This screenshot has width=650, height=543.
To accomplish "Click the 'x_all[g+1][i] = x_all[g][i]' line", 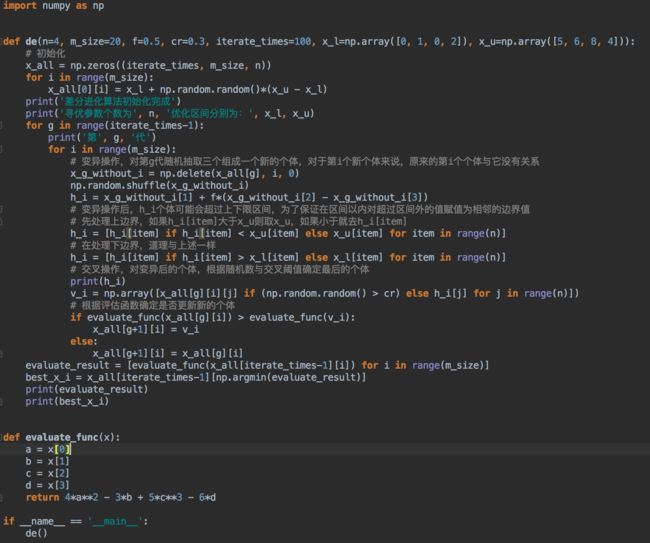I will (168, 354).
